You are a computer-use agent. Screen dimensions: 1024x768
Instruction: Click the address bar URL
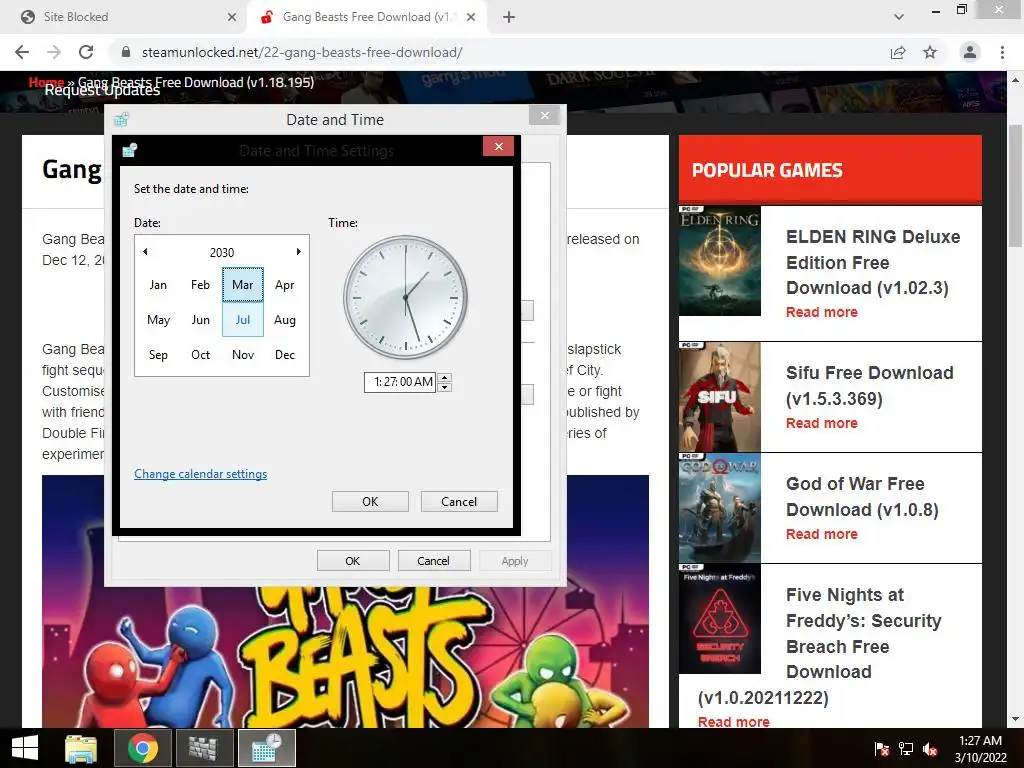coord(302,52)
